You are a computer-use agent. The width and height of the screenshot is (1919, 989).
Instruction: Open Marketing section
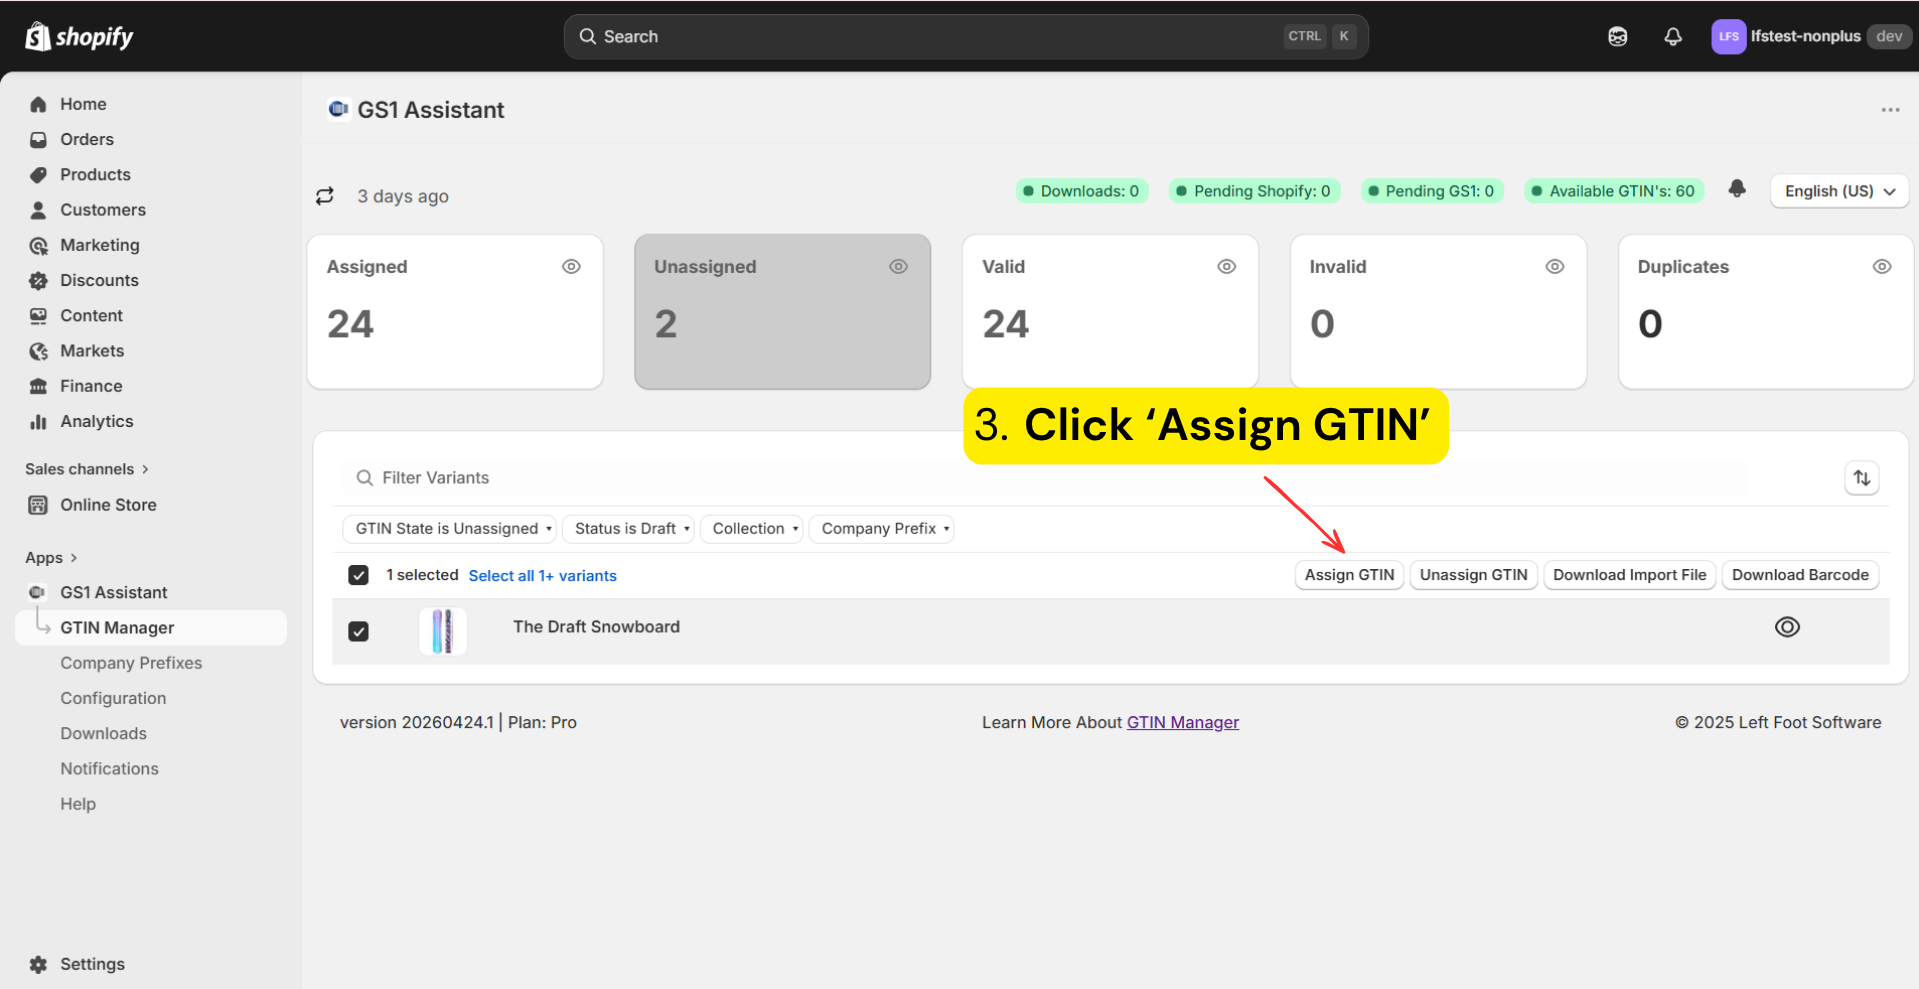click(x=99, y=245)
